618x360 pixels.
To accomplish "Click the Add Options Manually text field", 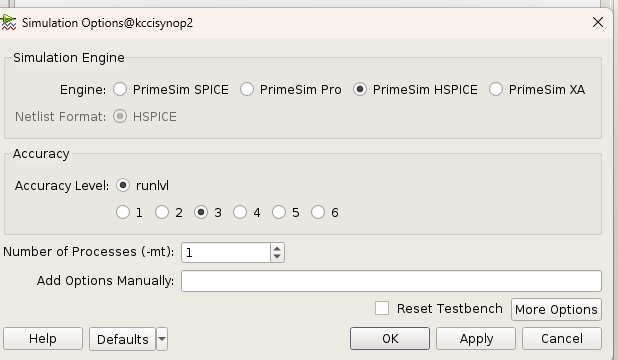I will (391, 281).
